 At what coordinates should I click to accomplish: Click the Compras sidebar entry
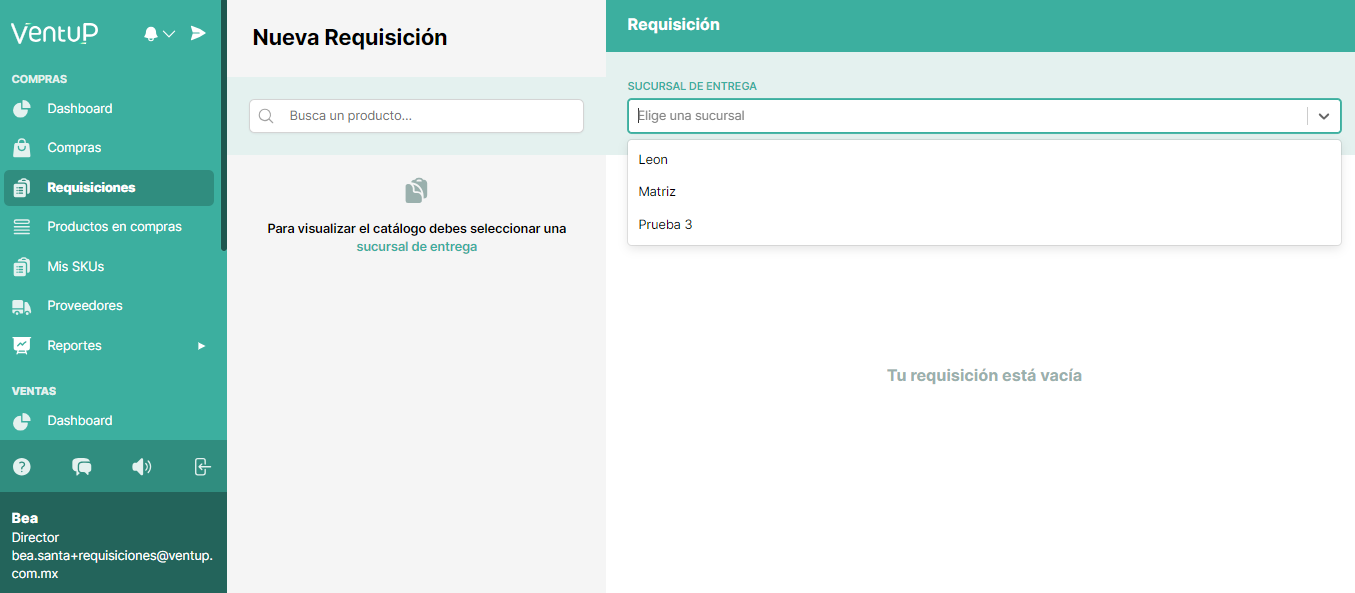click(x=72, y=147)
